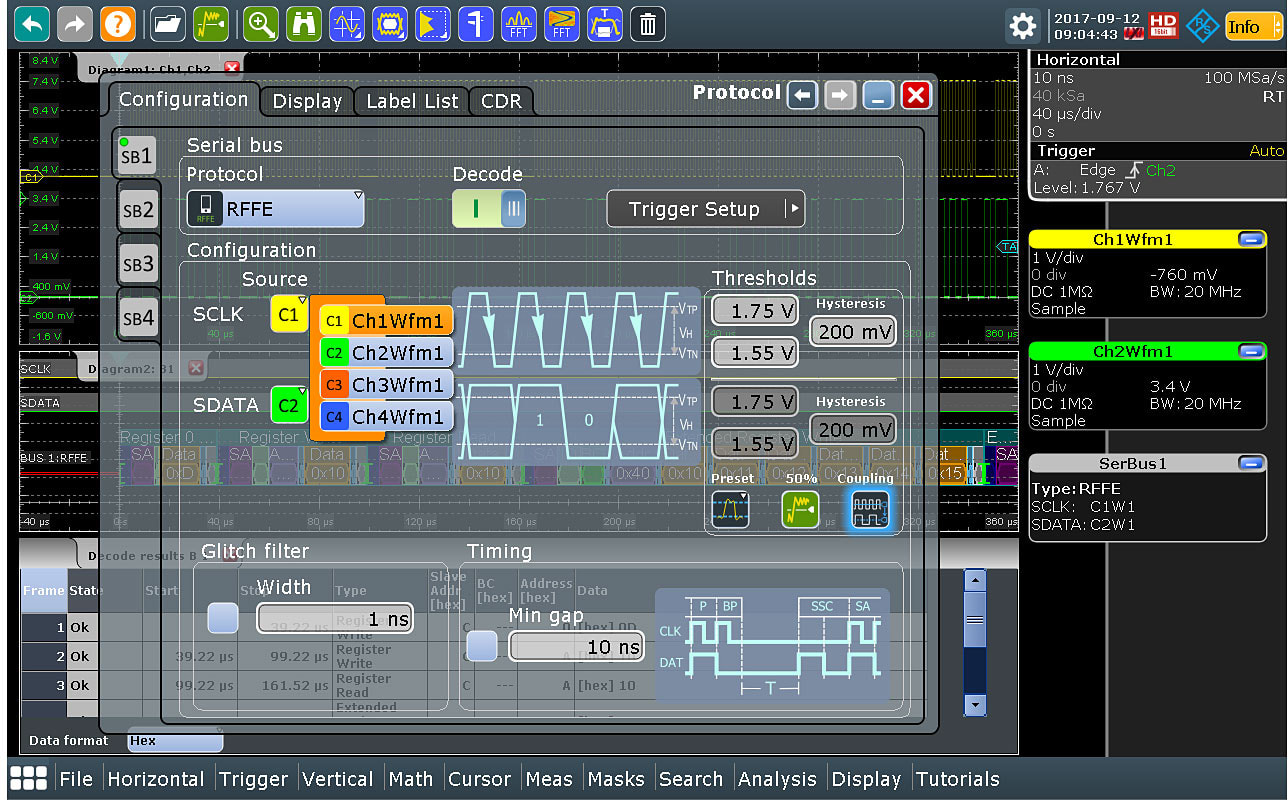Click the HD 16bit mode icon

coord(1162,25)
